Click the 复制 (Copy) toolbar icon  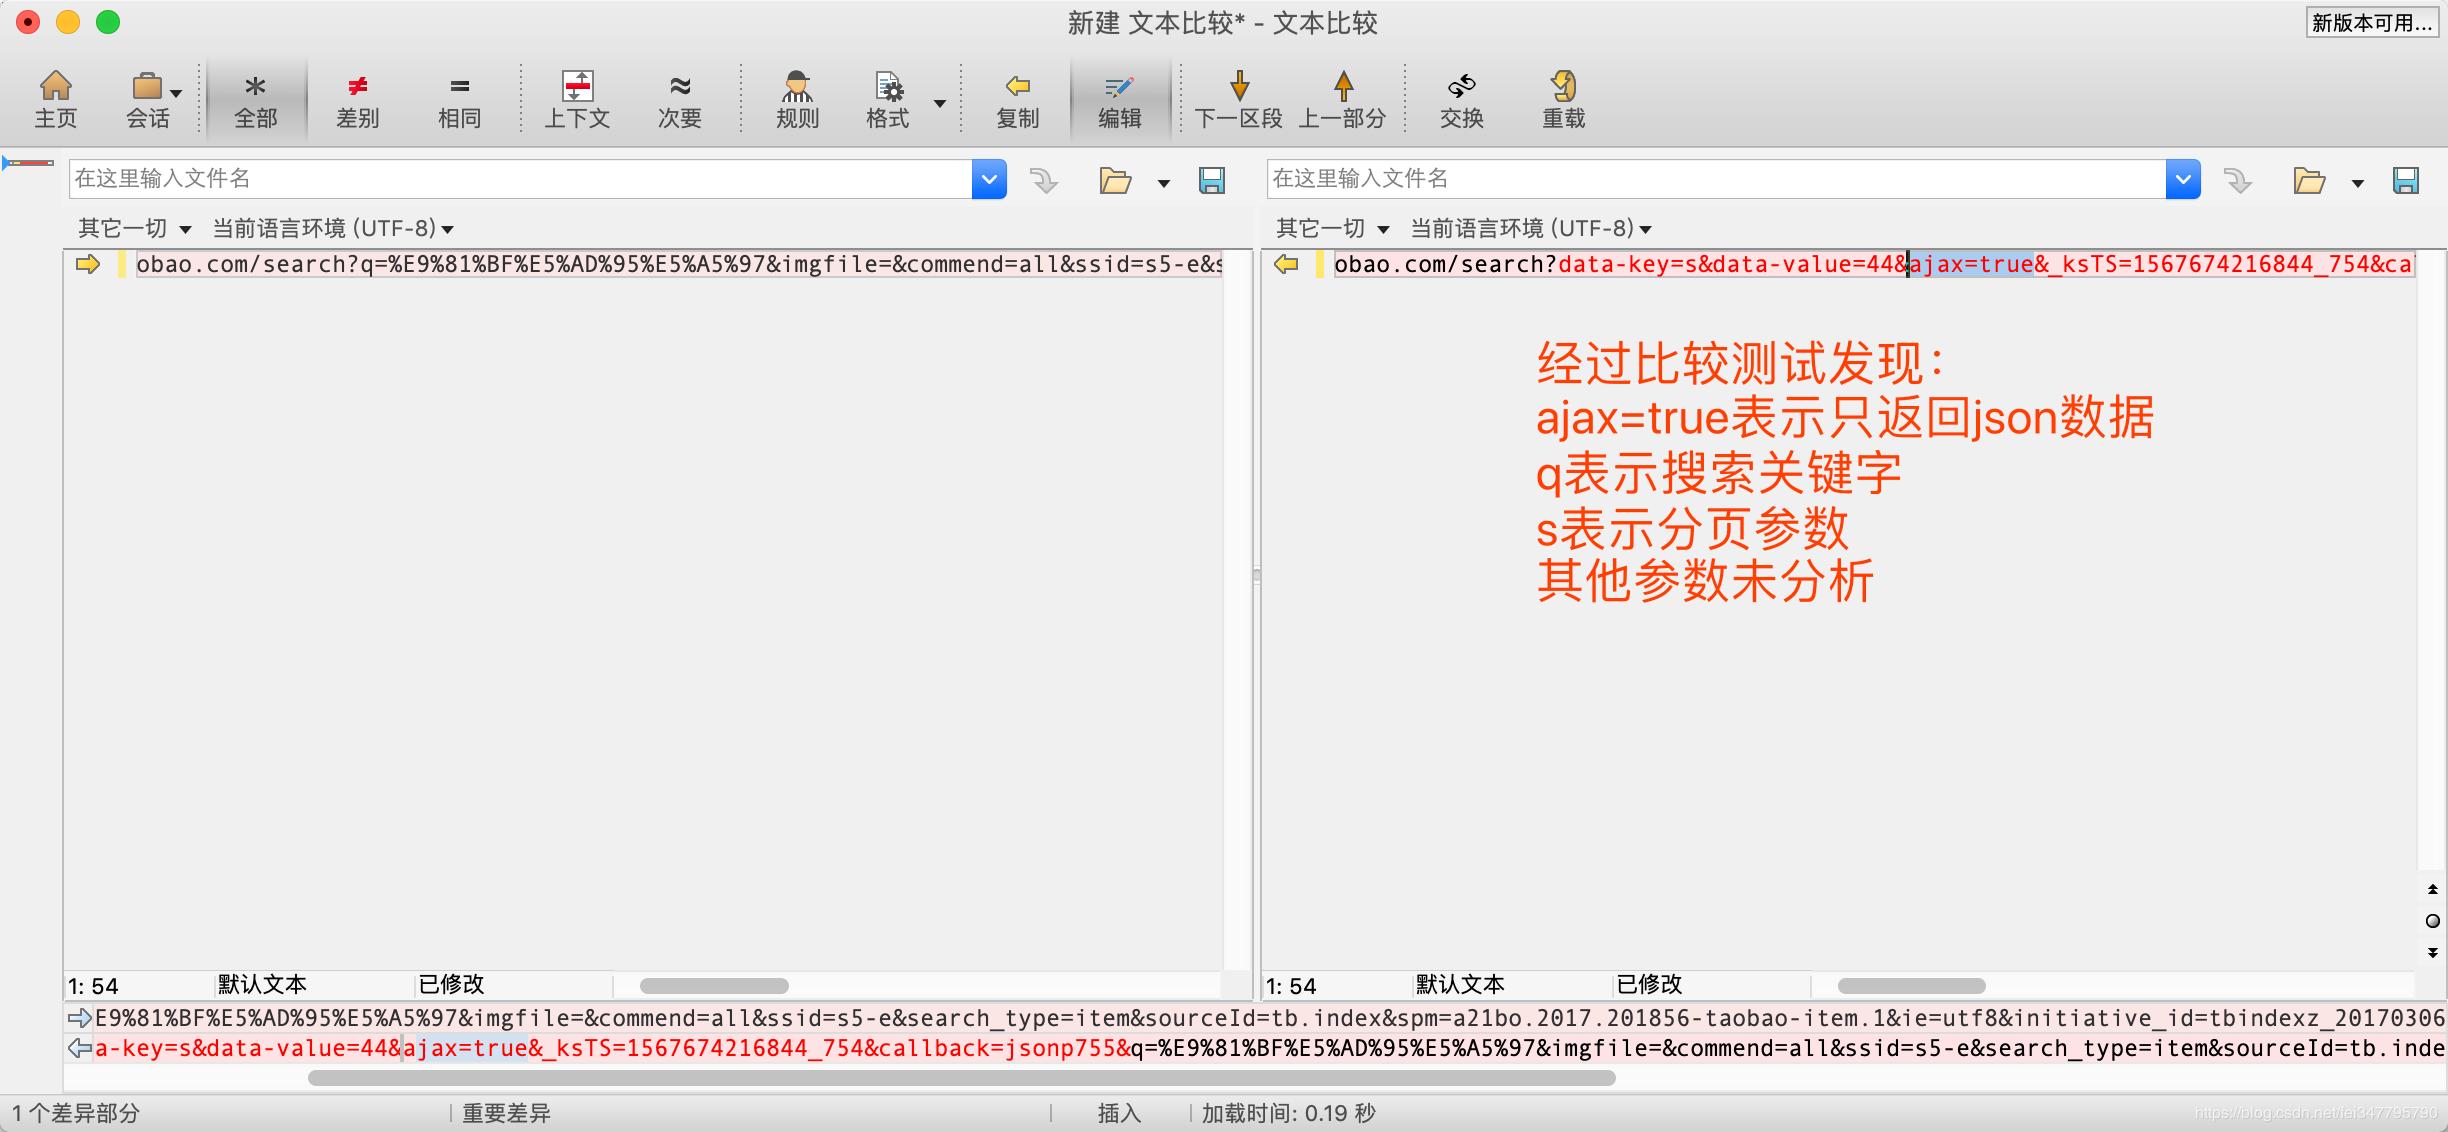tap(1017, 97)
